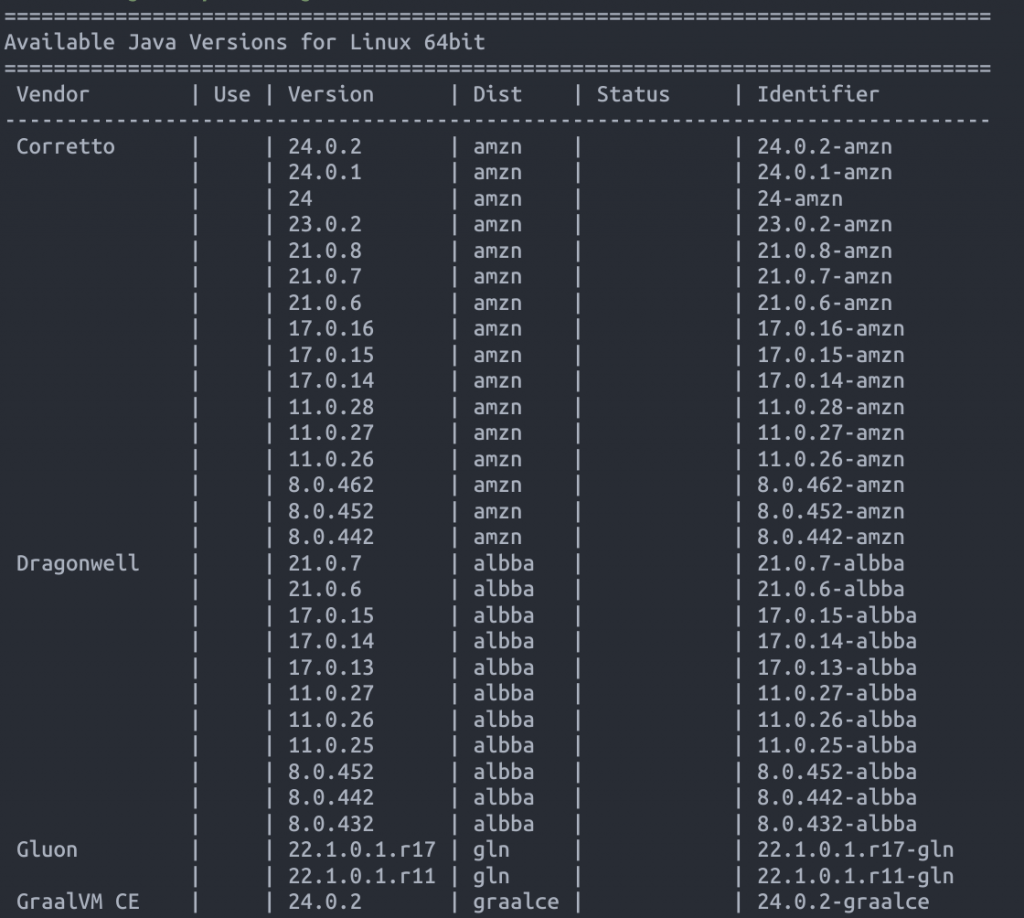Click identifier 8.0.452-albba
The width and height of the screenshot is (1024, 918).
point(837,772)
